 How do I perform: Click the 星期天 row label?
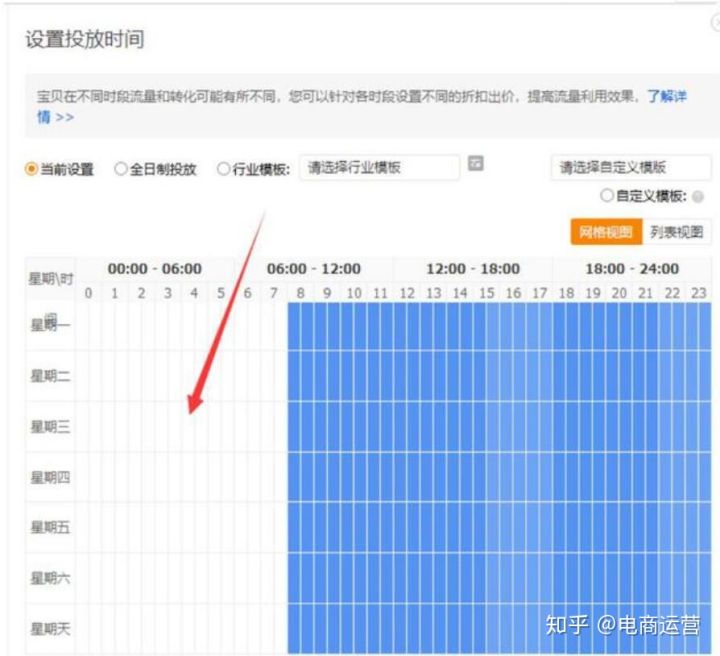click(50, 629)
